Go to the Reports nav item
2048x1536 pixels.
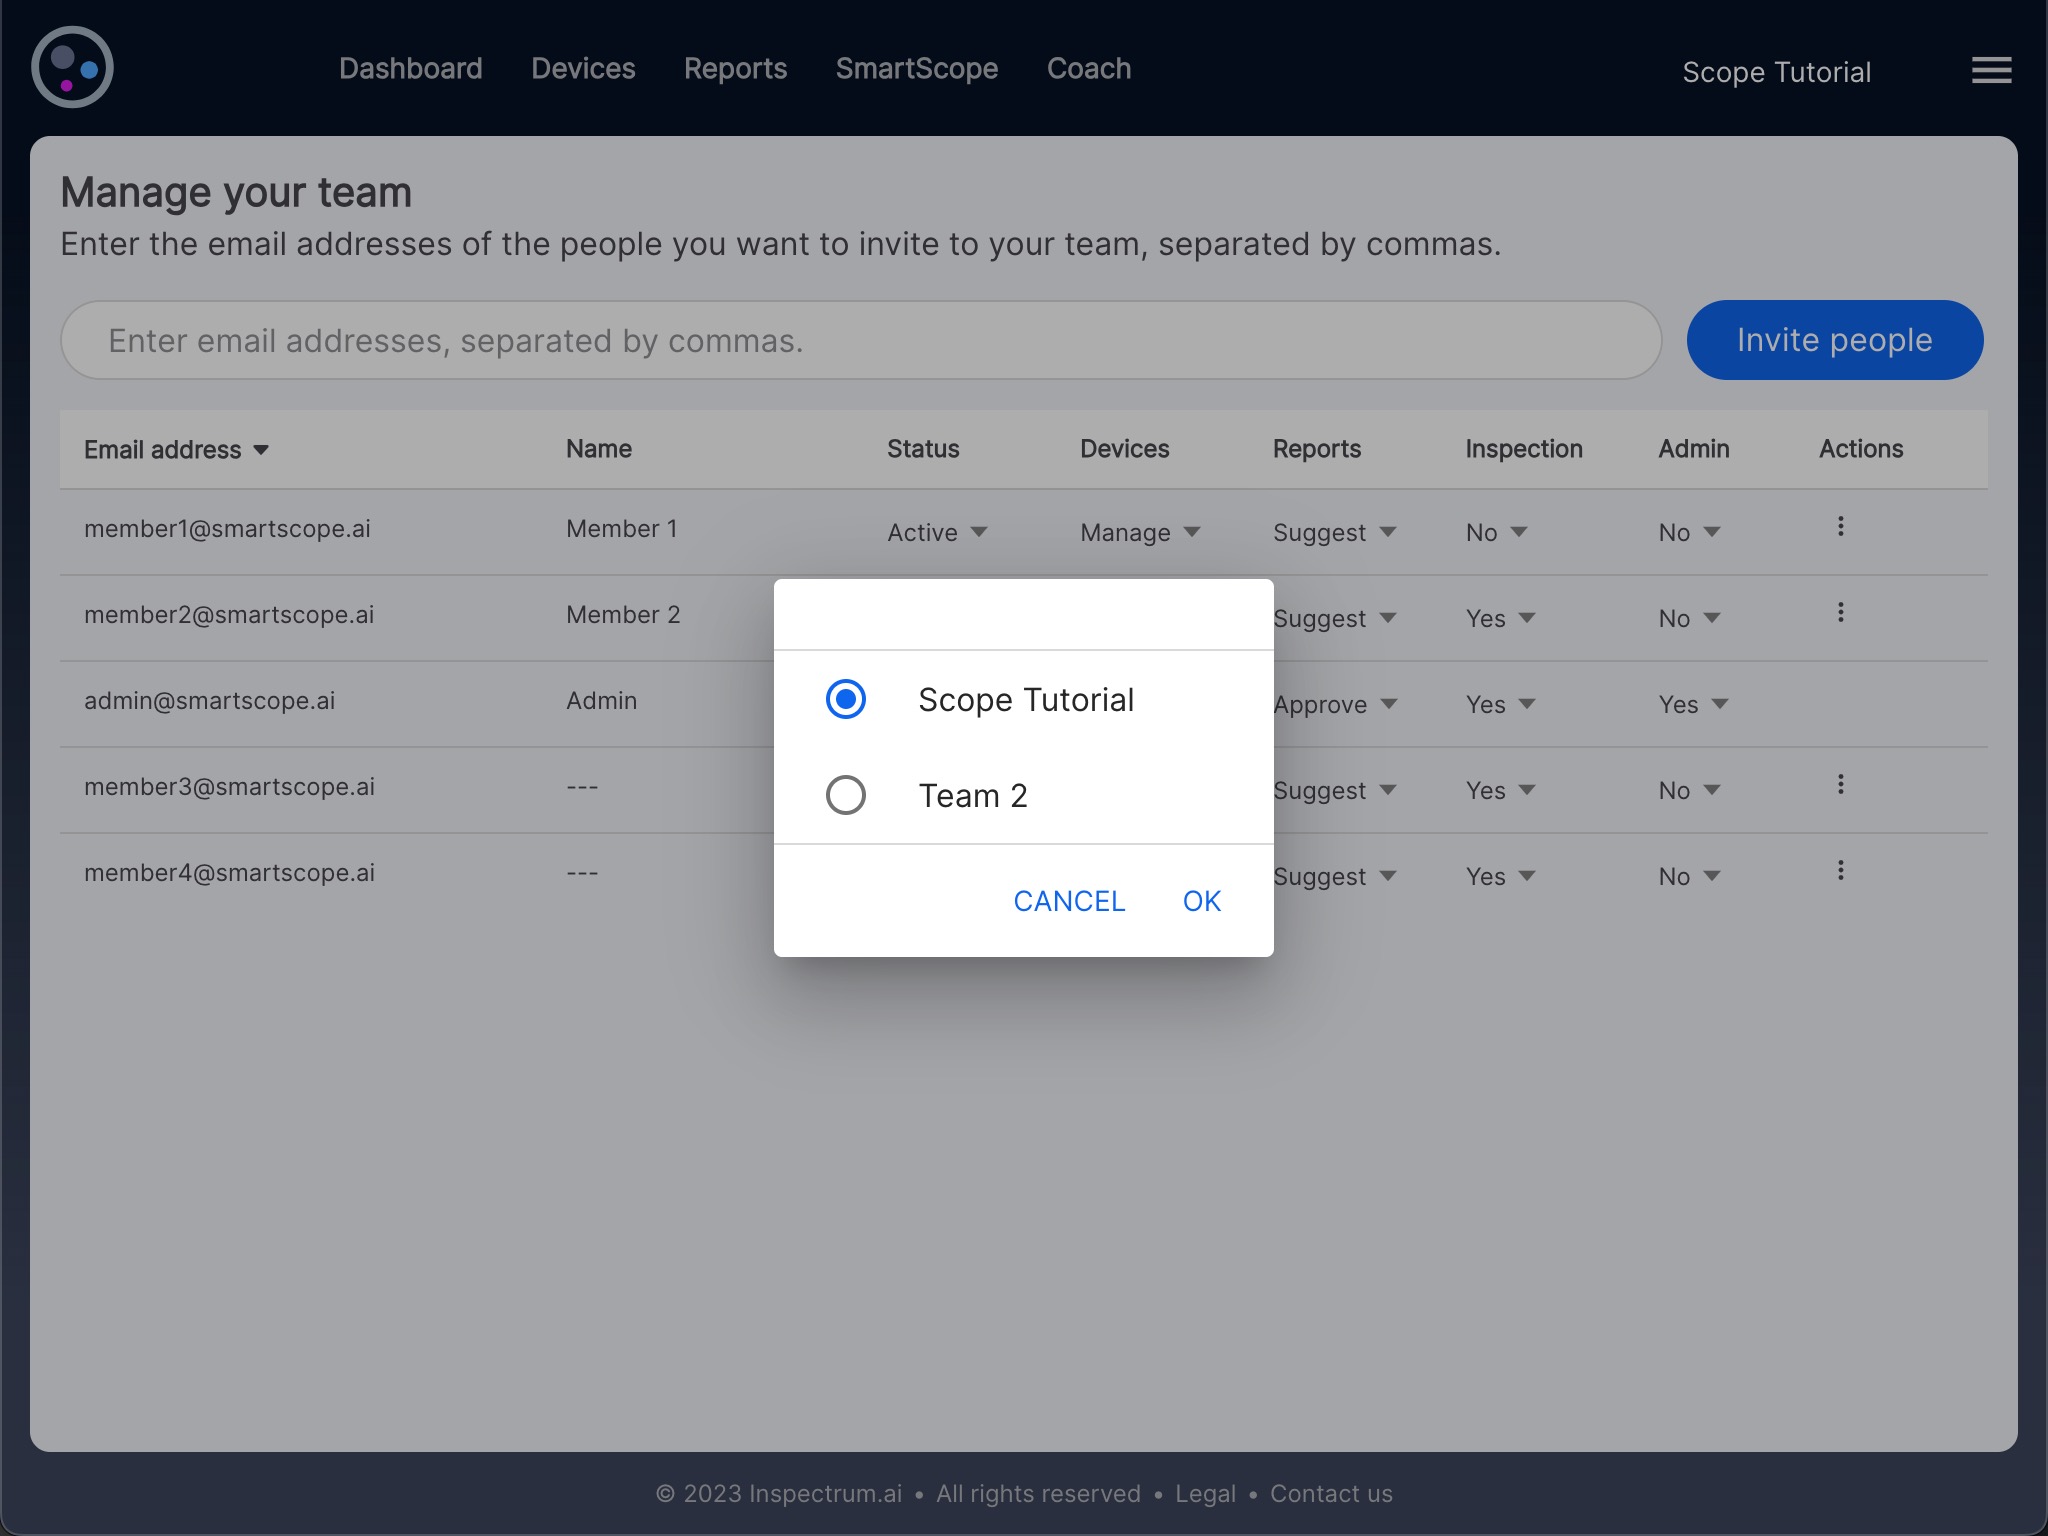pyautogui.click(x=735, y=68)
